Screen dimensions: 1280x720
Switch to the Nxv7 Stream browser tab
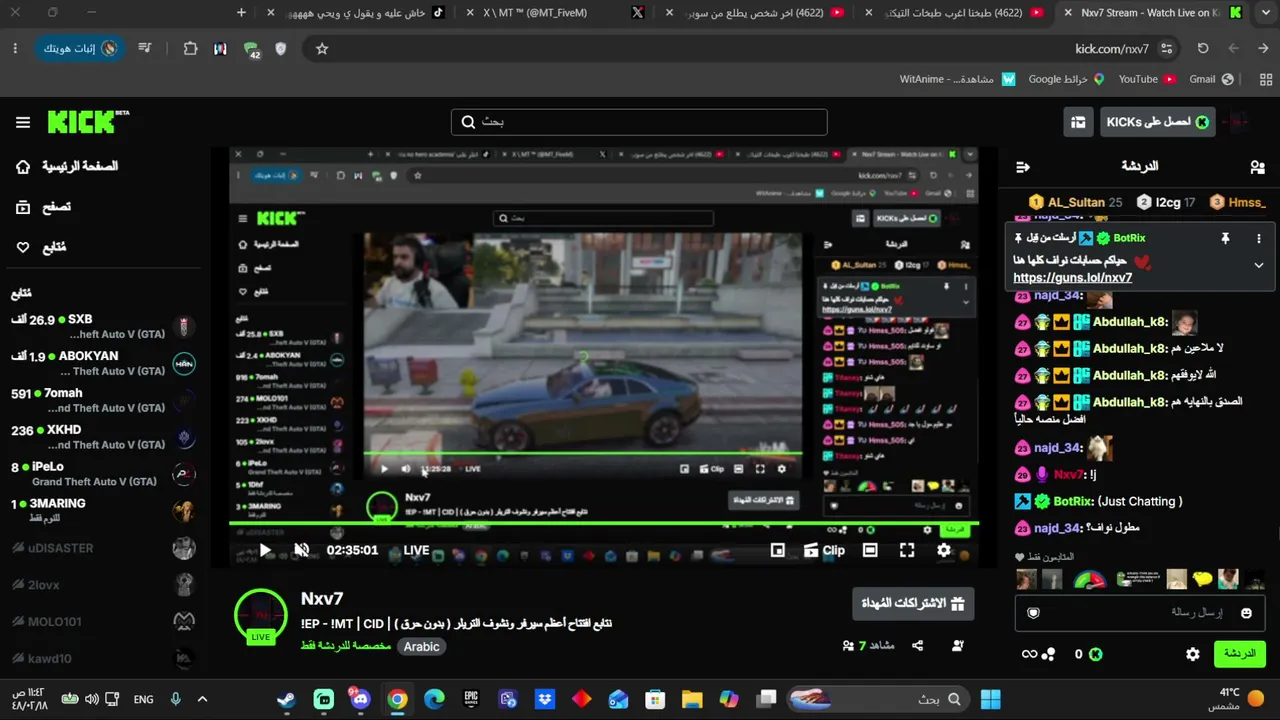[x=1150, y=13]
